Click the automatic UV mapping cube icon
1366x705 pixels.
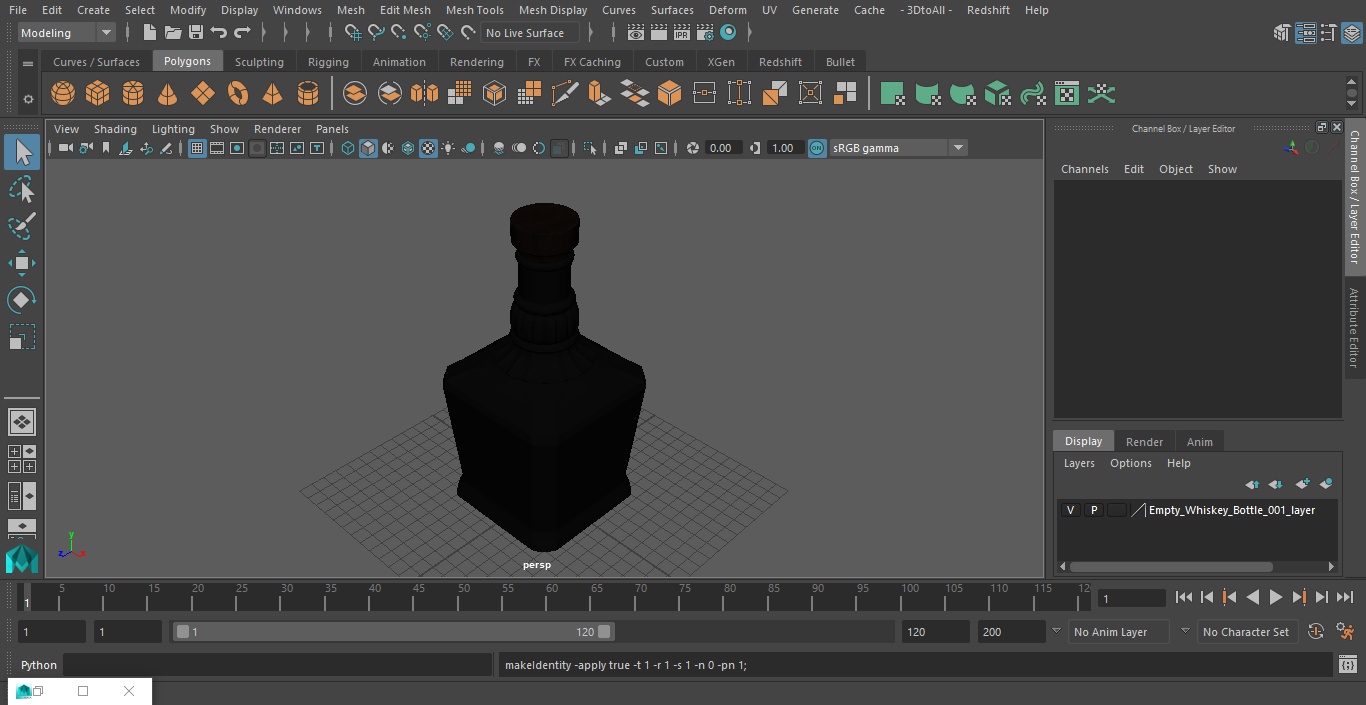click(997, 94)
